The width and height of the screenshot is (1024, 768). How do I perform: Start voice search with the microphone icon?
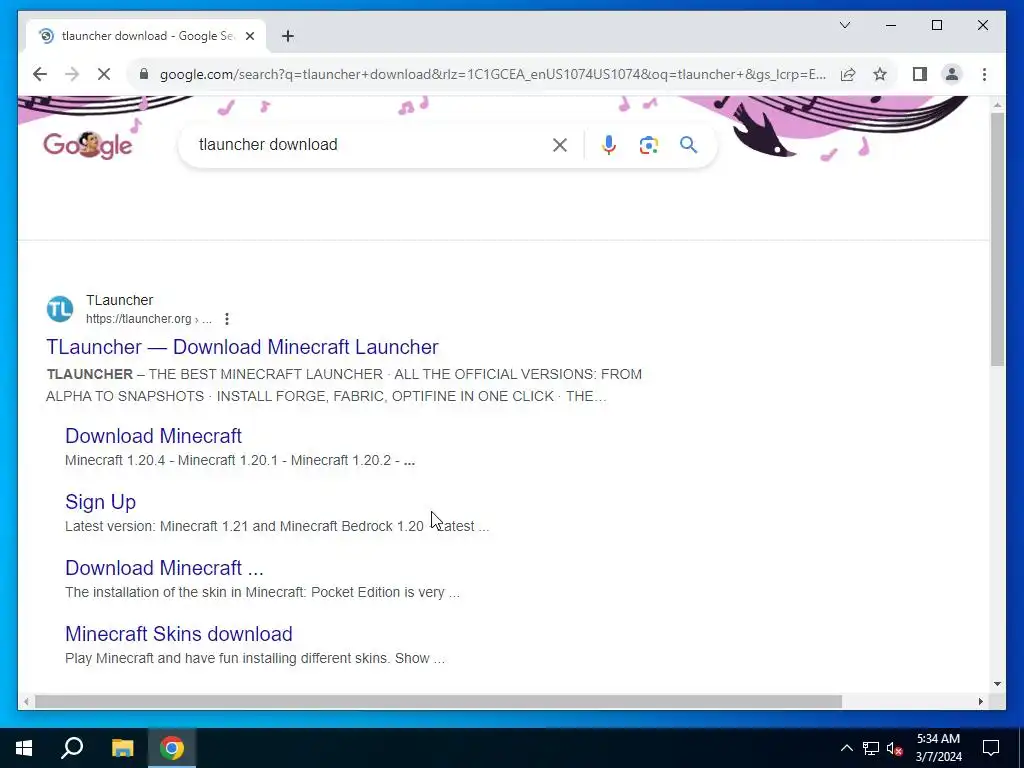point(609,145)
